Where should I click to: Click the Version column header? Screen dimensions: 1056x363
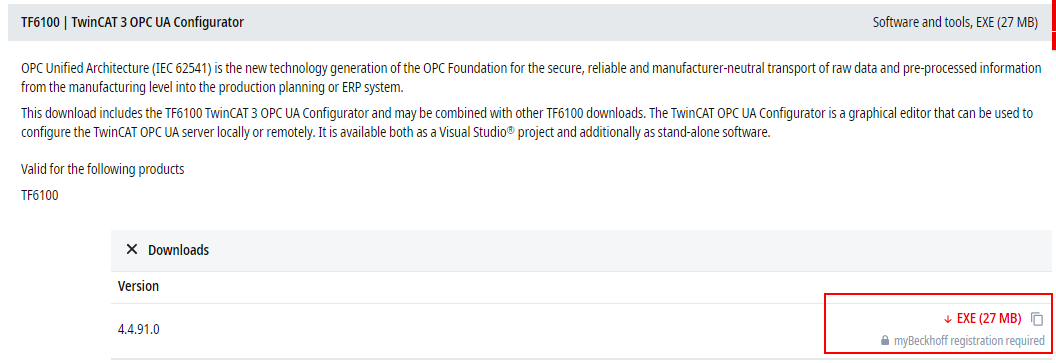click(x=138, y=286)
